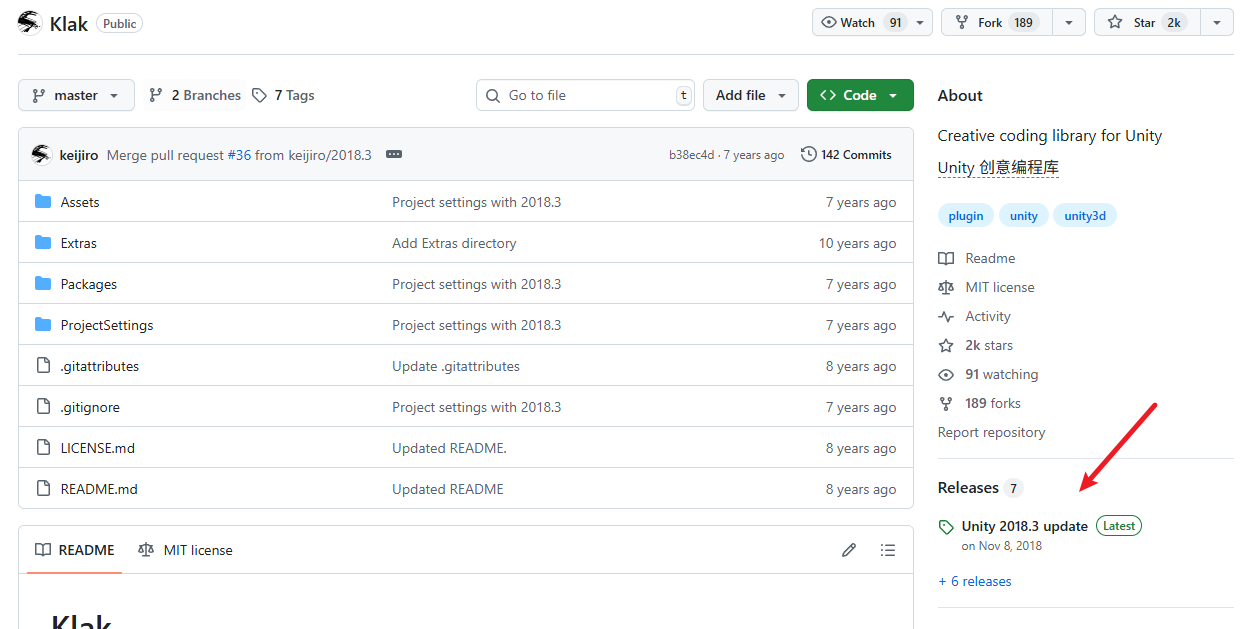Expand the Star lists dropdown arrow
This screenshot has width=1246, height=629.
coord(1217,22)
